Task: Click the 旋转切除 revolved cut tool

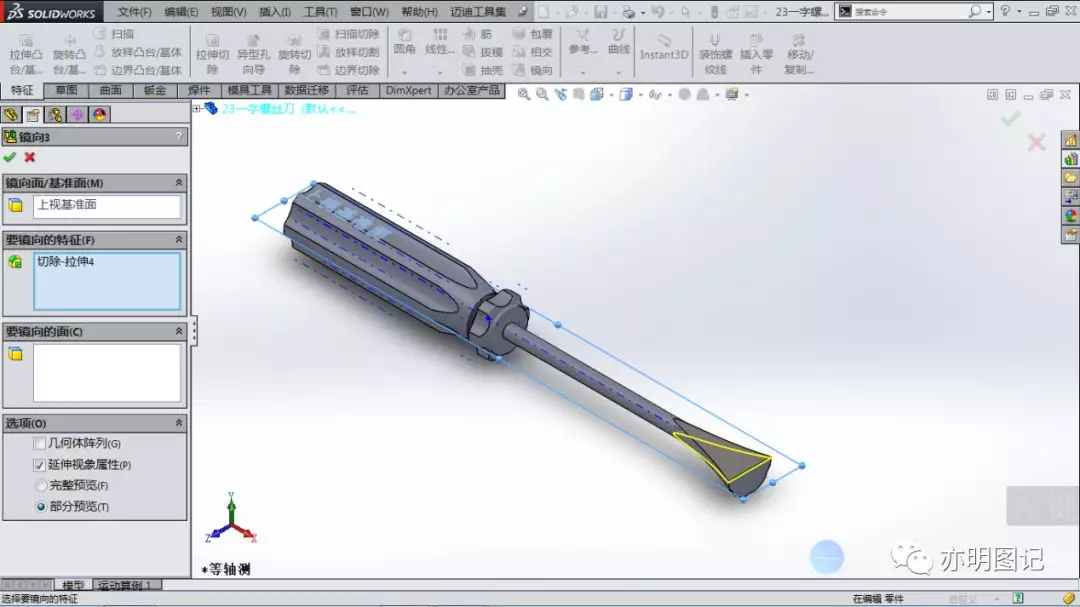Action: [295, 53]
